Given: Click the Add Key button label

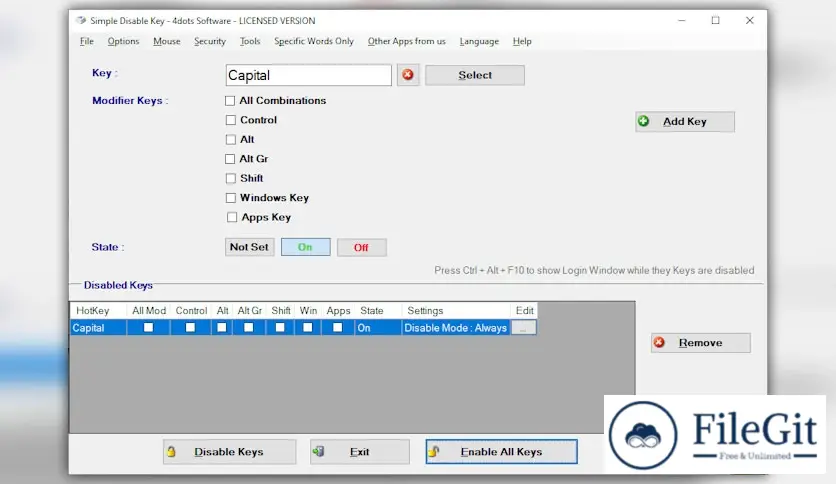Looking at the screenshot, I should 685,122.
